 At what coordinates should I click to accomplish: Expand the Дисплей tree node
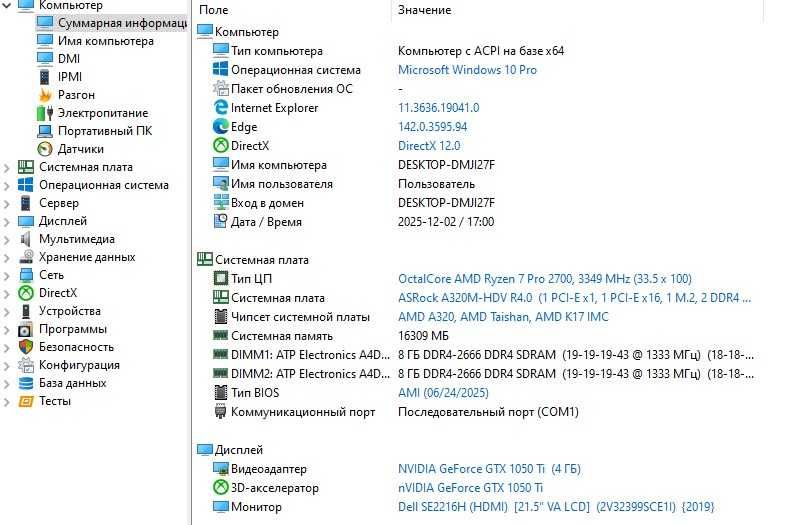point(7,222)
